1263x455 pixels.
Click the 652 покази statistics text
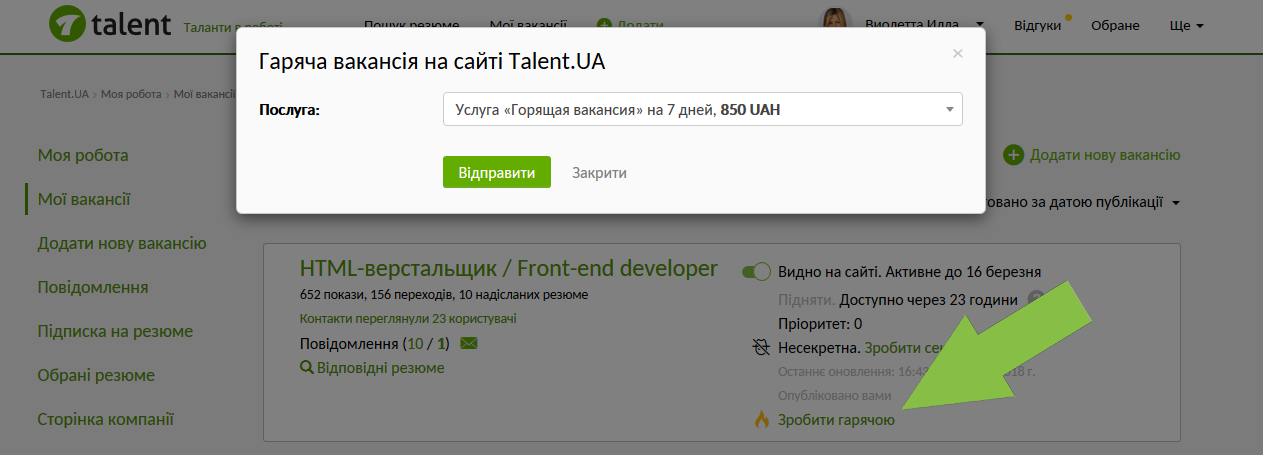[x=332, y=295]
